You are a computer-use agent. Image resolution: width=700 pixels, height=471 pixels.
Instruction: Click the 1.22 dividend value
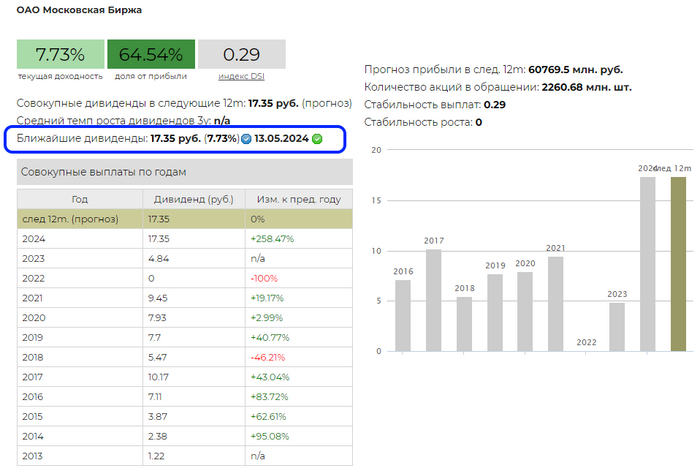[156, 456]
